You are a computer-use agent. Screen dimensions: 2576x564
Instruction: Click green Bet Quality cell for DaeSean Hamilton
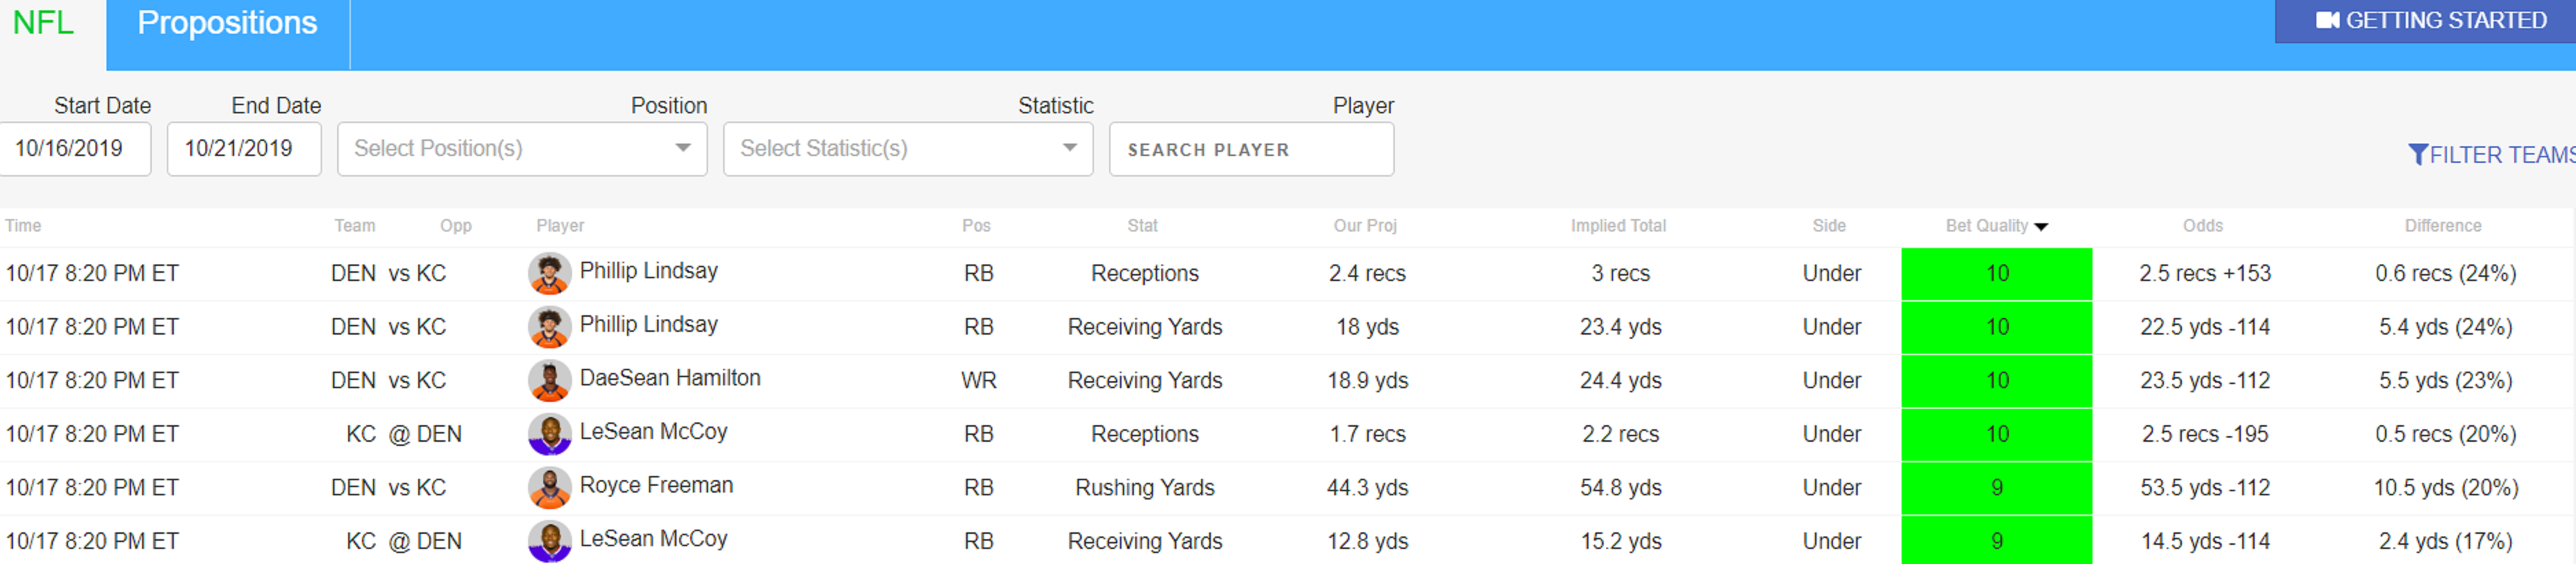point(1996,380)
